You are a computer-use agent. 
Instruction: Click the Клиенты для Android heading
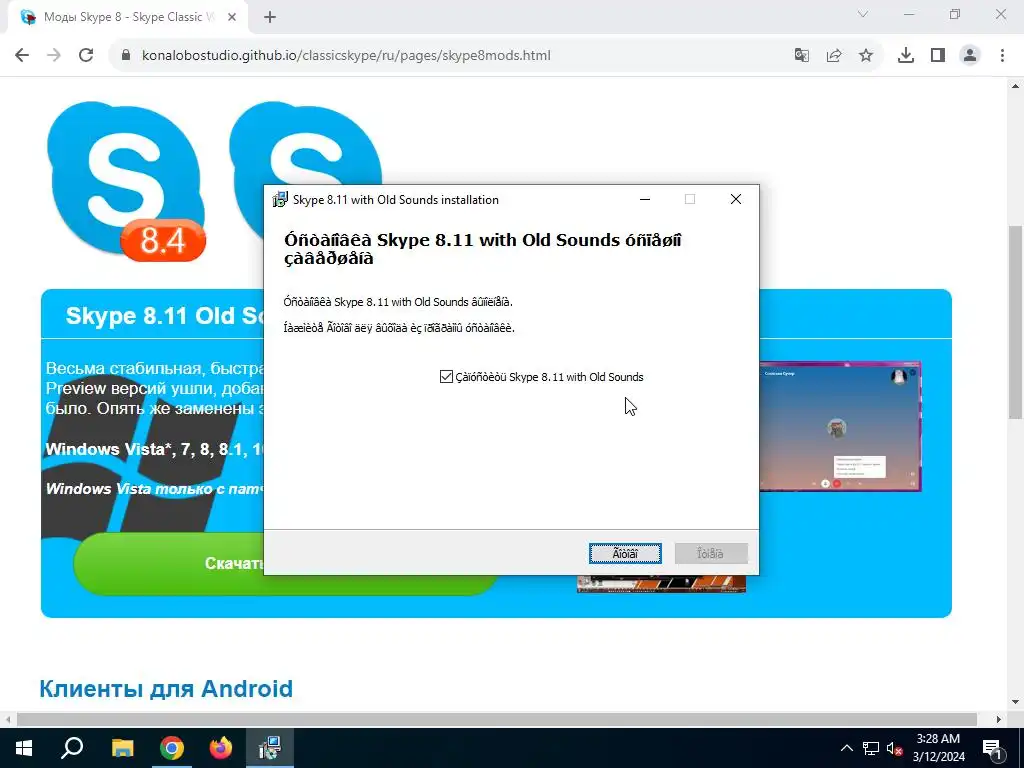[166, 688]
